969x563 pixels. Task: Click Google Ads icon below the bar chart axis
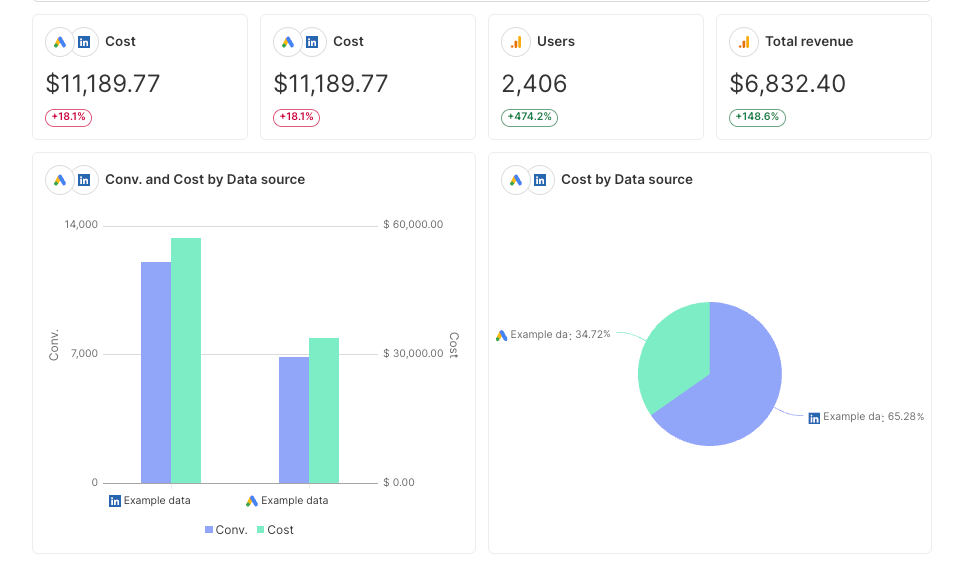click(x=252, y=501)
